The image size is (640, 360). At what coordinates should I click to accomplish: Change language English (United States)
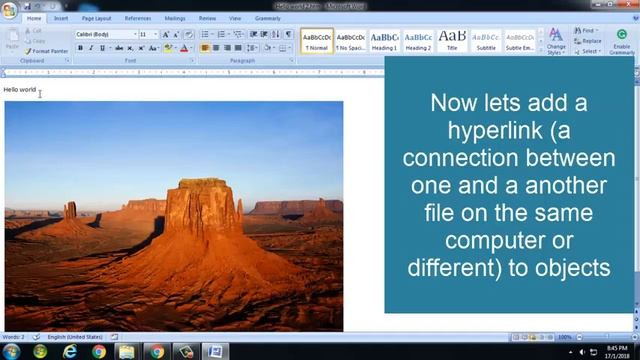[75, 337]
